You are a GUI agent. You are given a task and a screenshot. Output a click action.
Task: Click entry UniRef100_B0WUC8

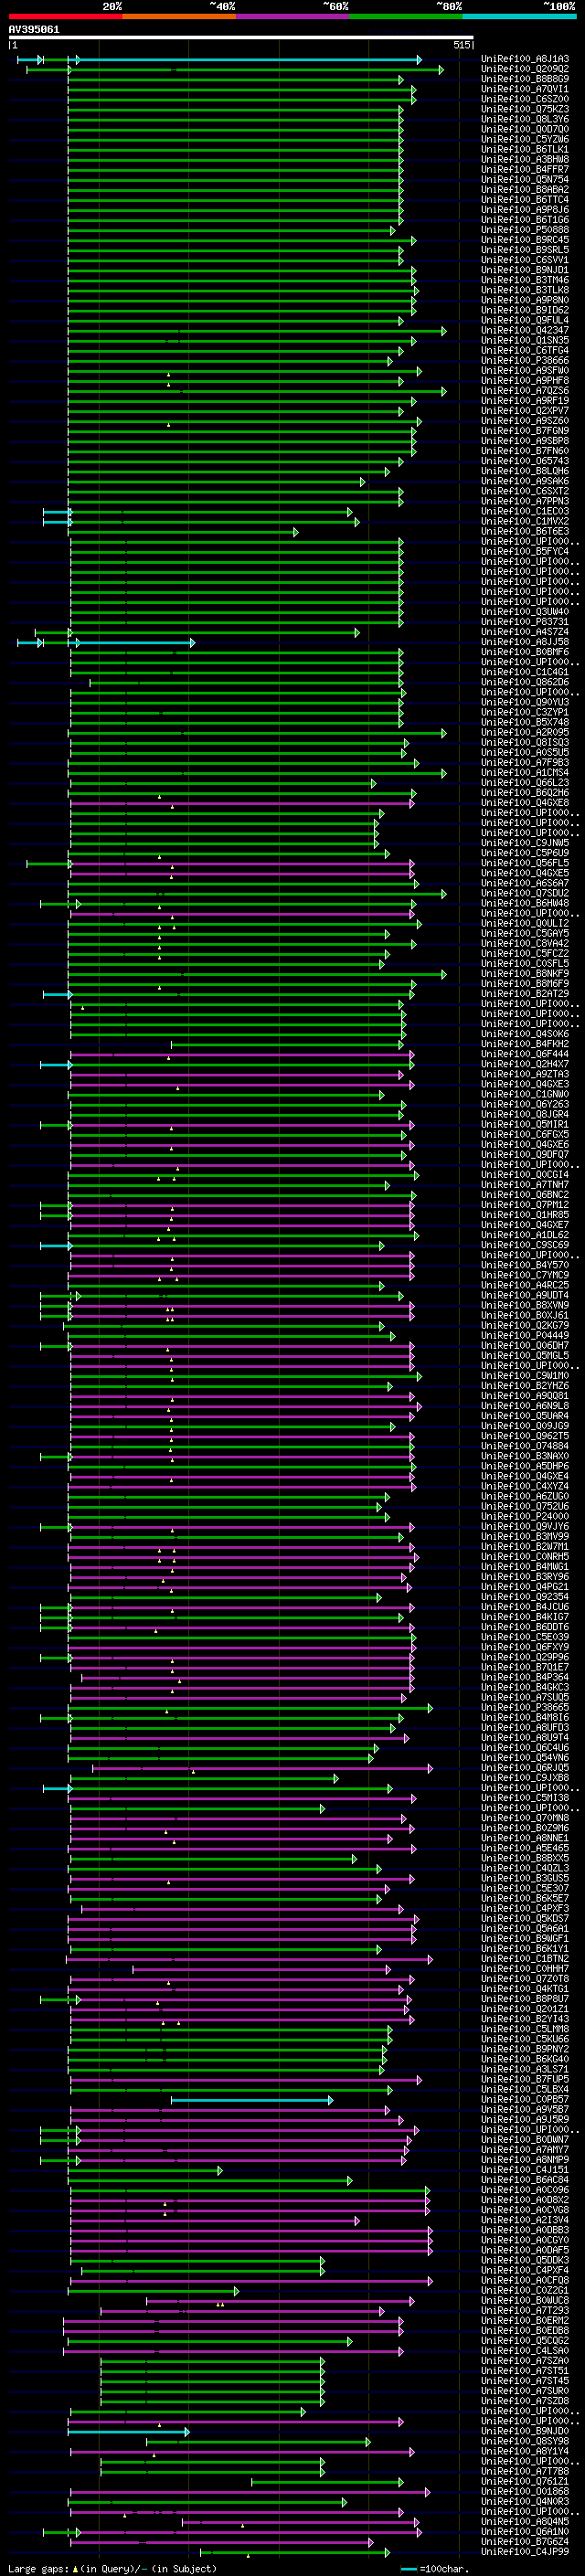525,2300
